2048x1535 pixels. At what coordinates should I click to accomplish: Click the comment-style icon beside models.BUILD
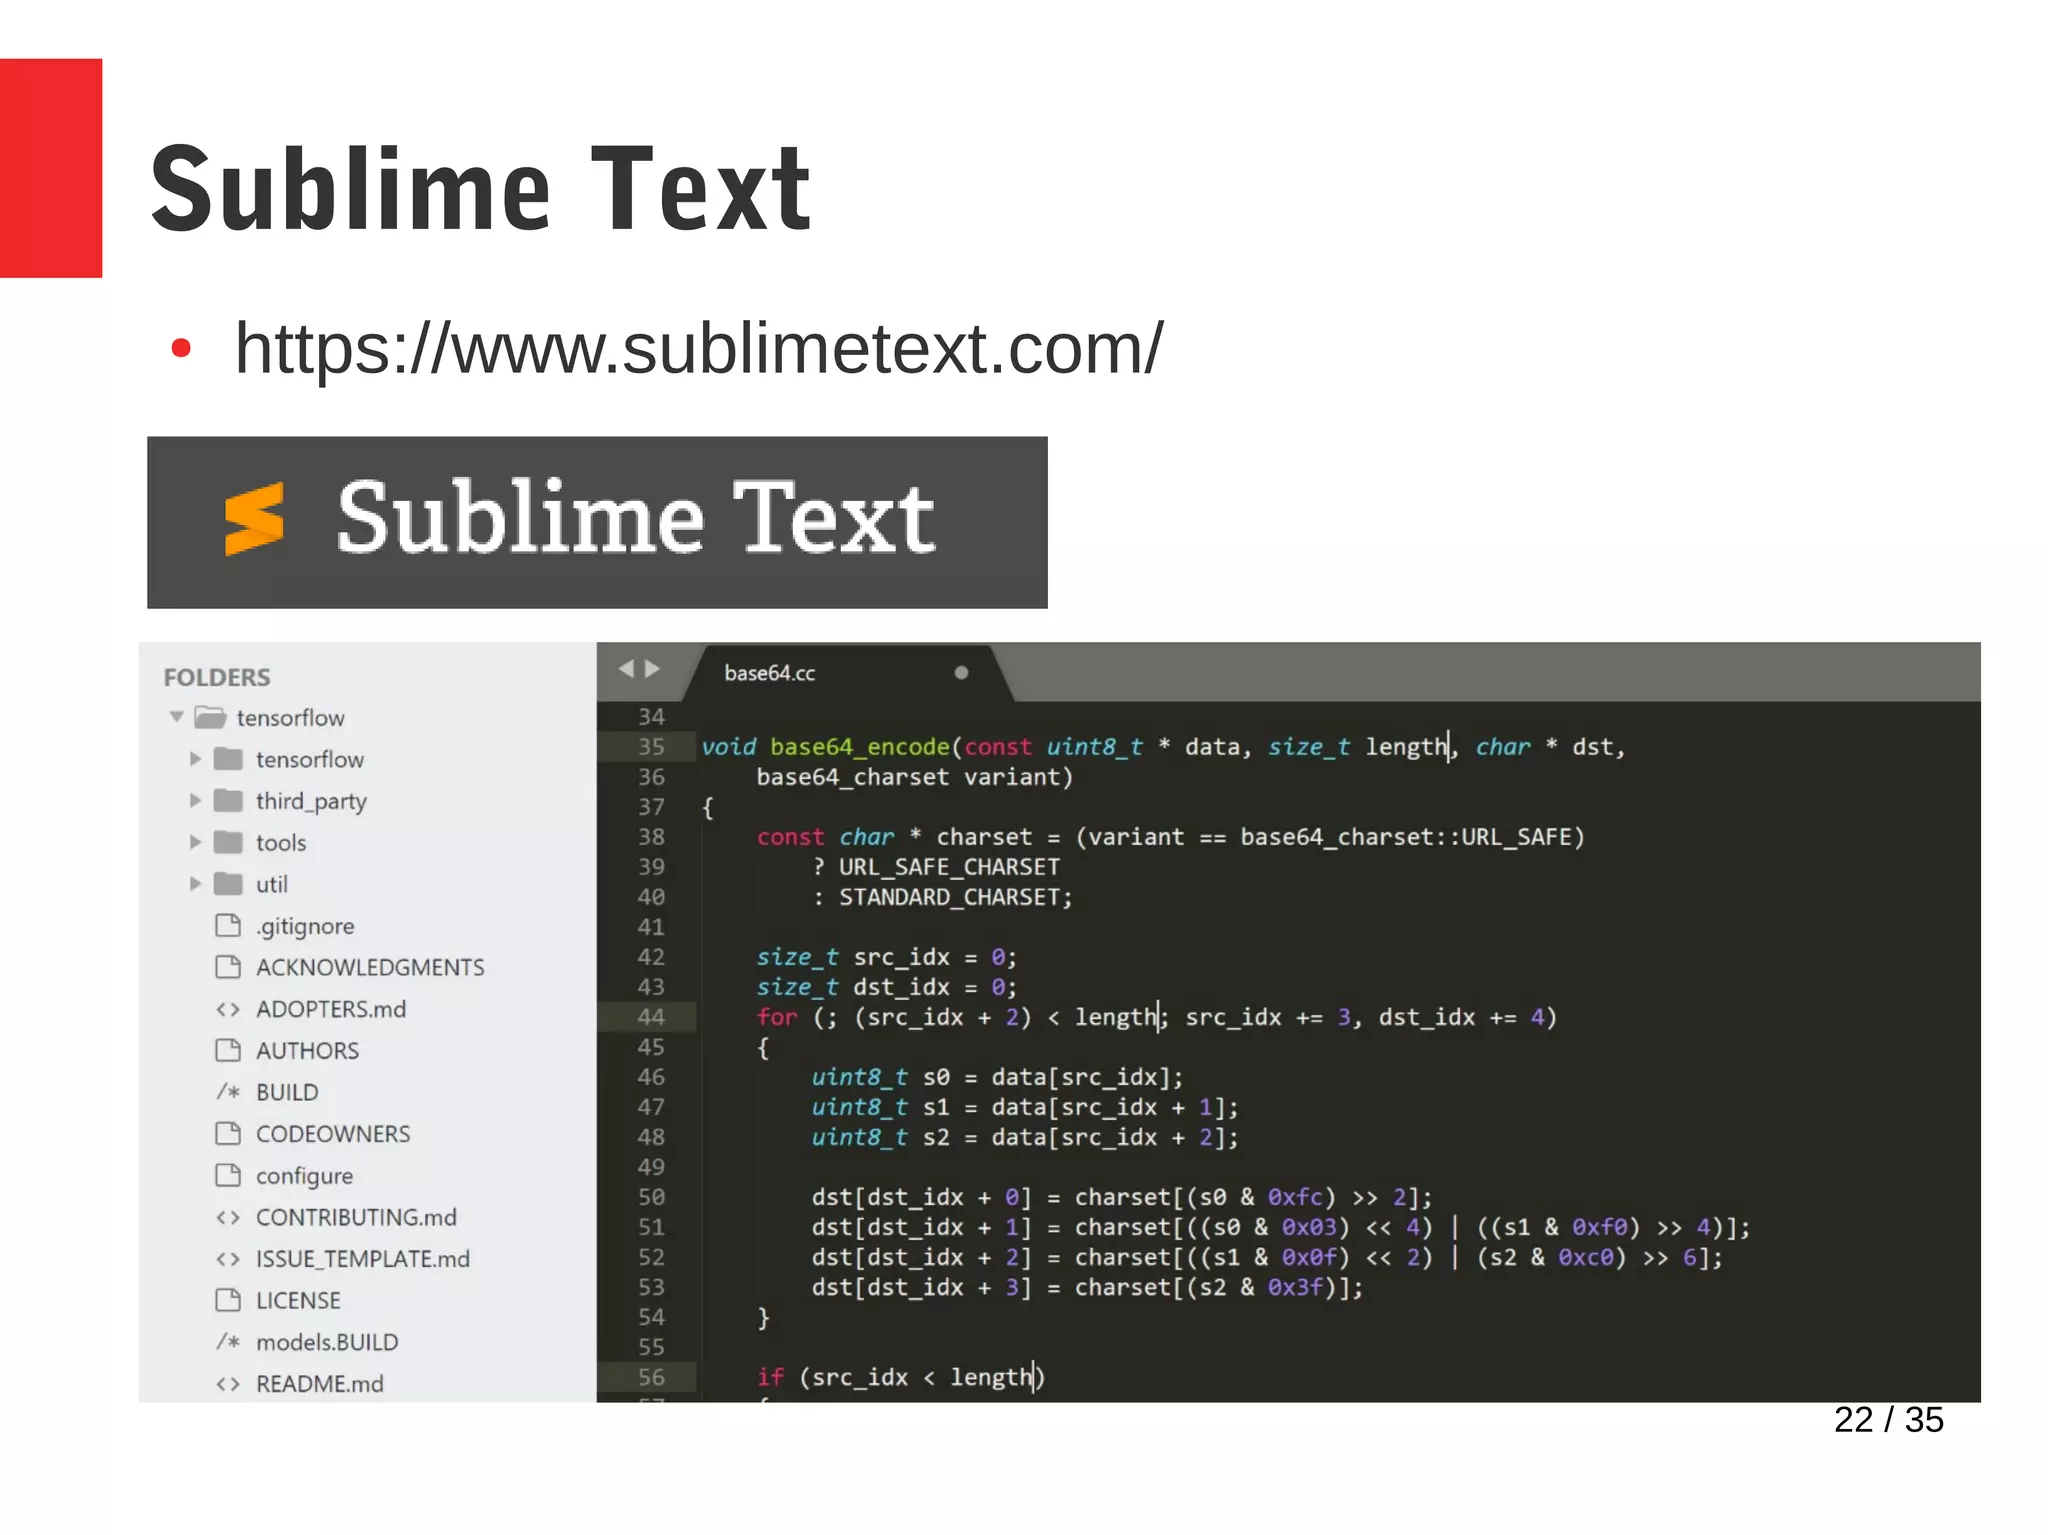(x=228, y=1342)
